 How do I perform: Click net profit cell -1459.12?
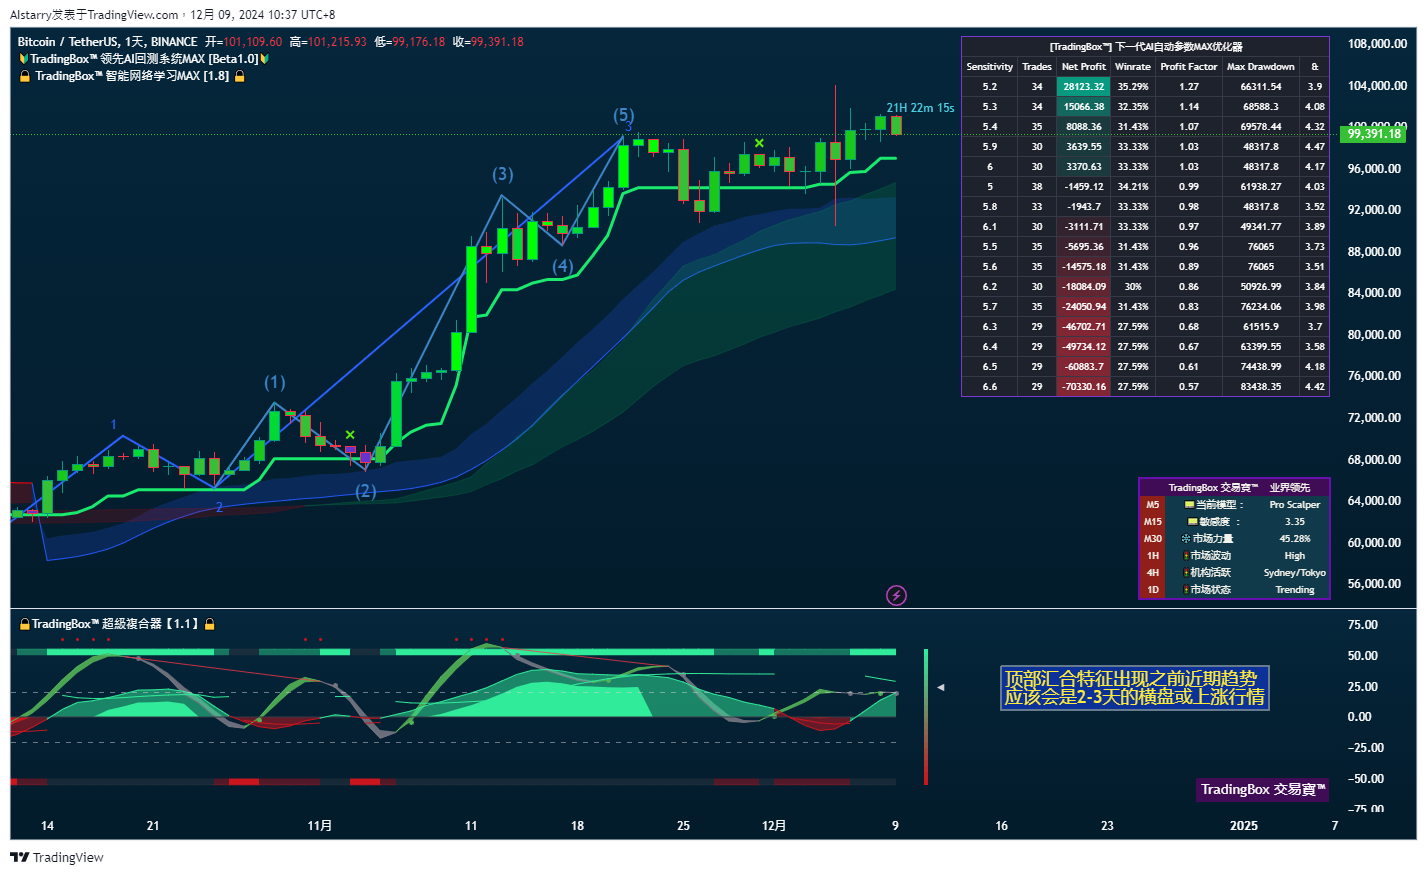coord(1084,187)
